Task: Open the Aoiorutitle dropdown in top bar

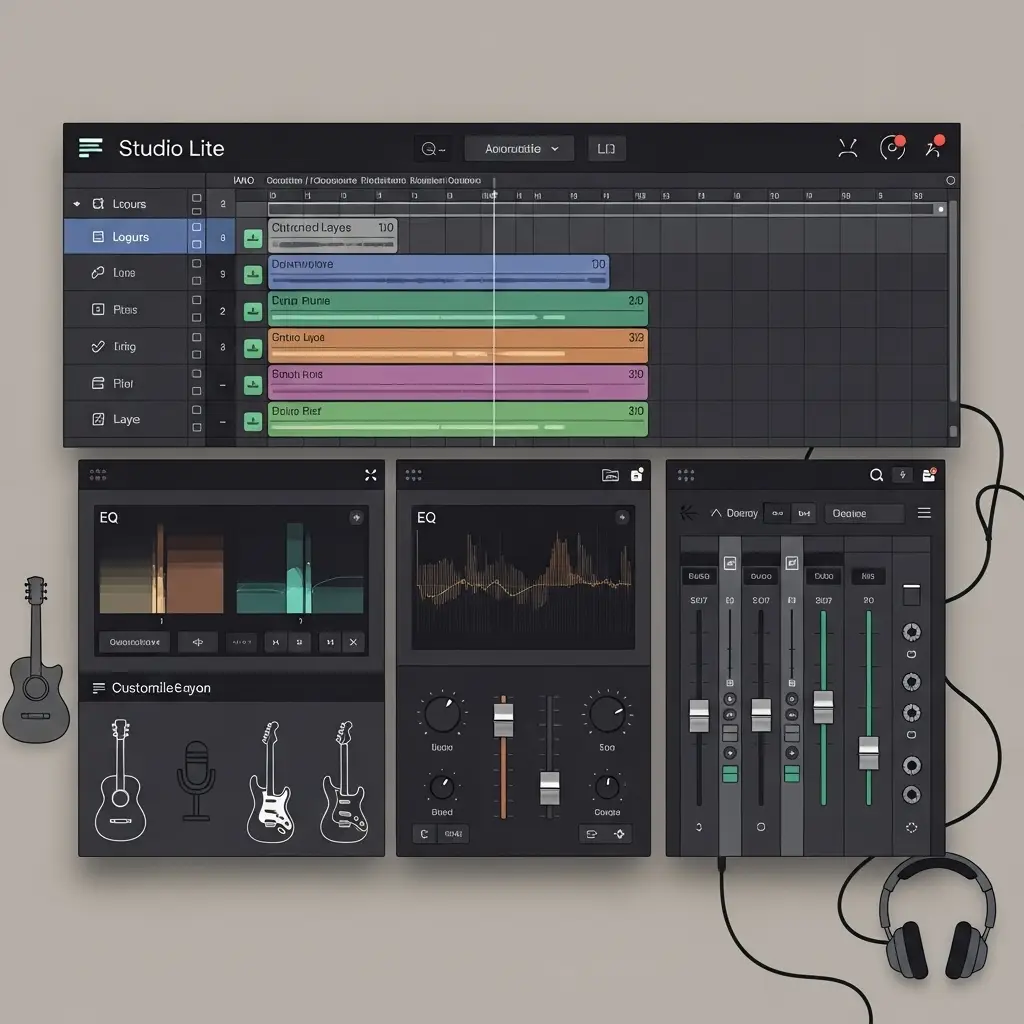Action: click(x=519, y=149)
